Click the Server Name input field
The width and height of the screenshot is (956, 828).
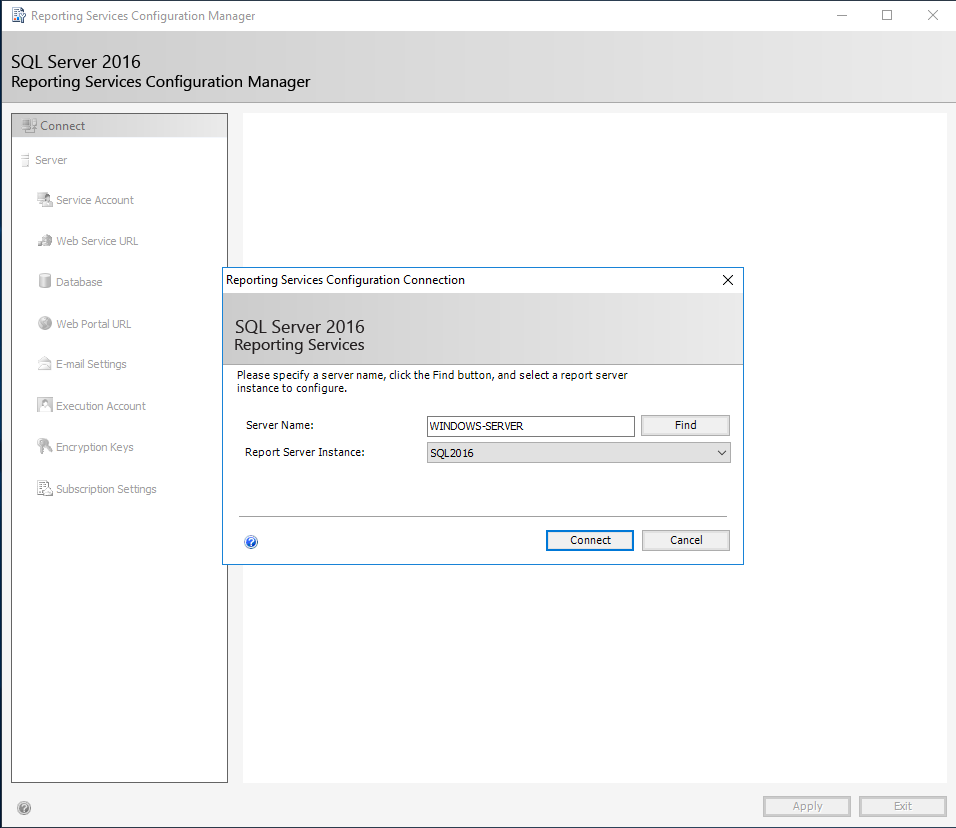530,426
